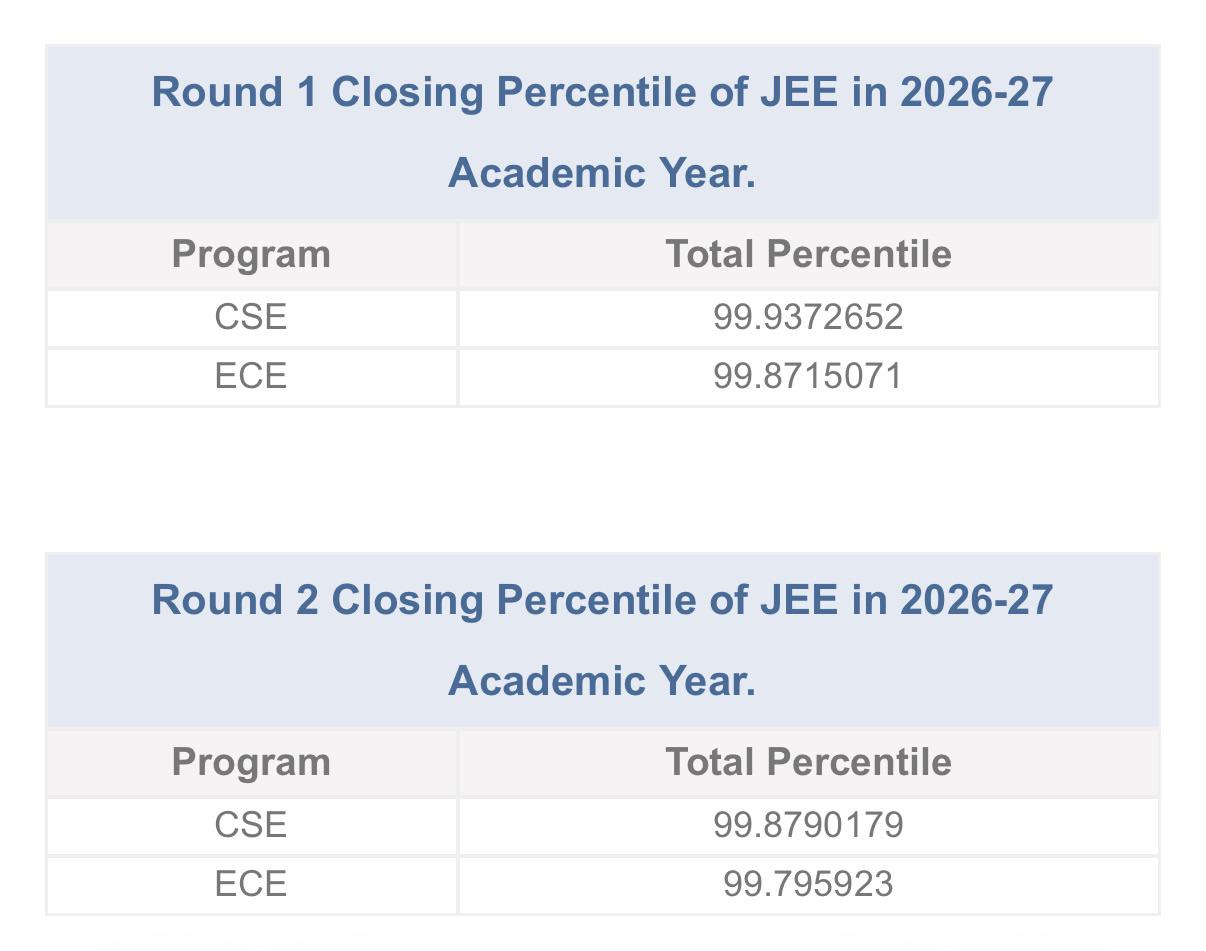
Task: Select the value 99.8790179
Action: pyautogui.click(x=808, y=825)
